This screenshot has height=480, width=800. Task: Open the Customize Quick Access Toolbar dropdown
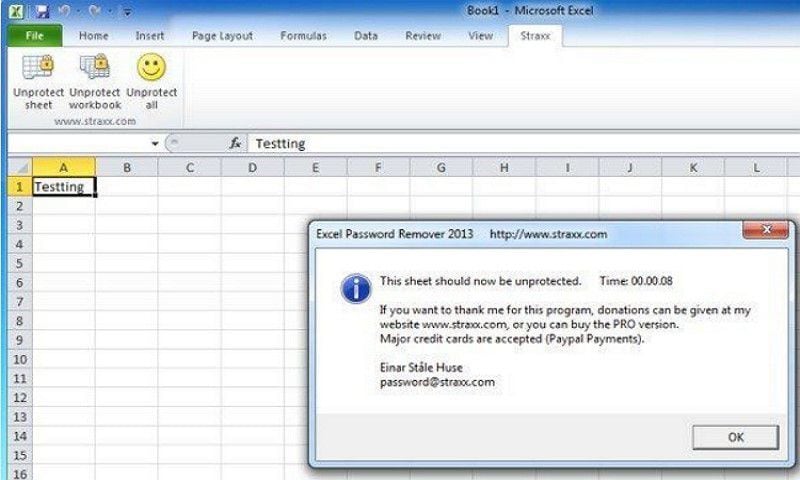[127, 12]
